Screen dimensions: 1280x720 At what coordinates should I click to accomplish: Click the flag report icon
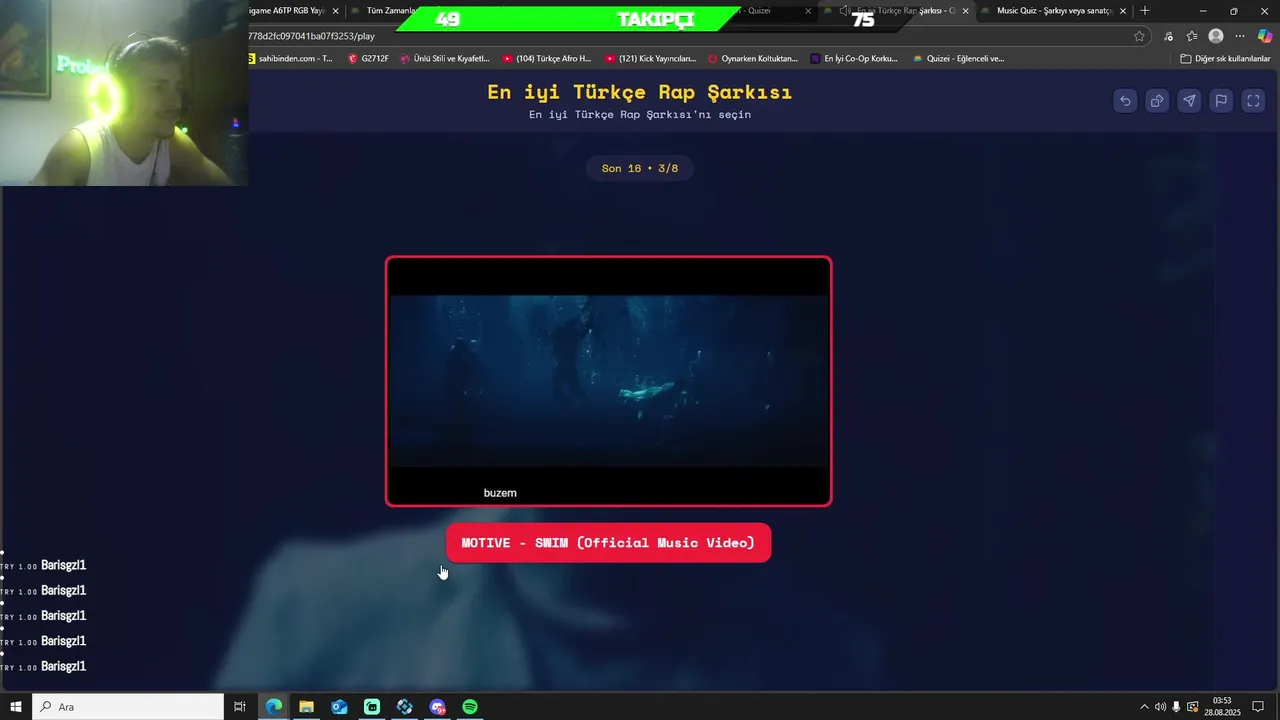1221,101
